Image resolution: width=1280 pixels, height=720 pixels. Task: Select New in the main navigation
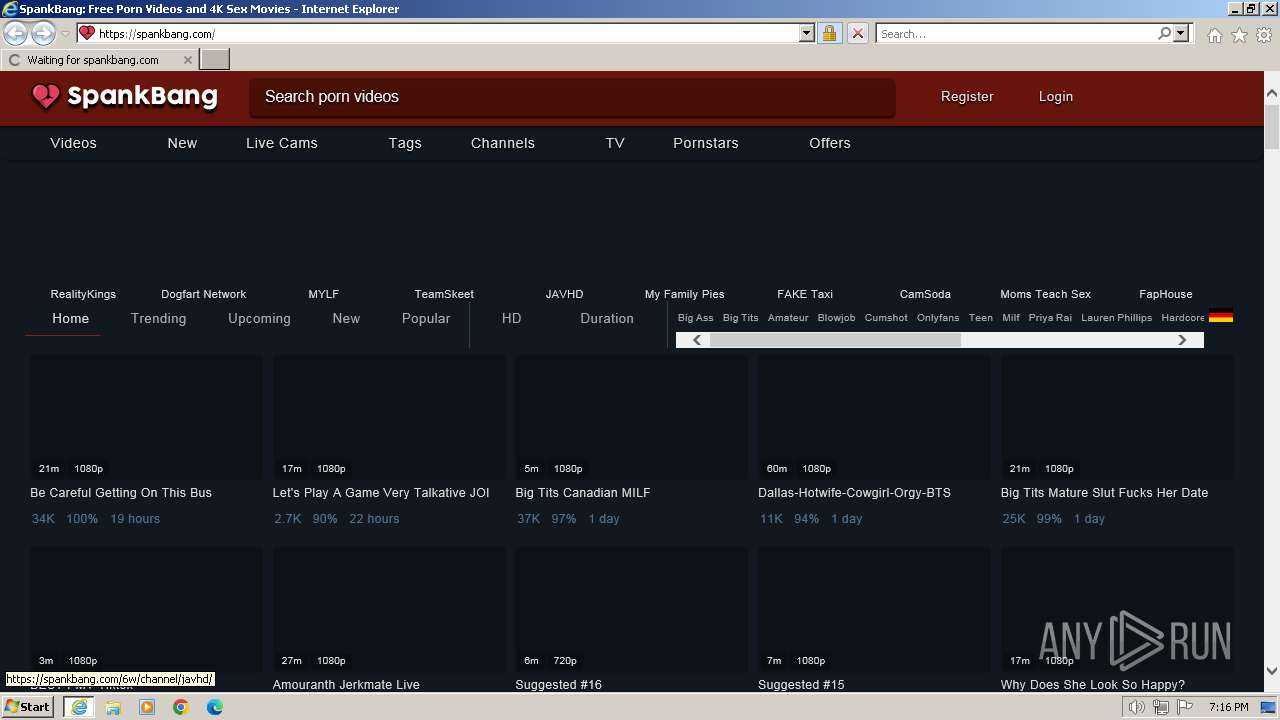point(182,143)
